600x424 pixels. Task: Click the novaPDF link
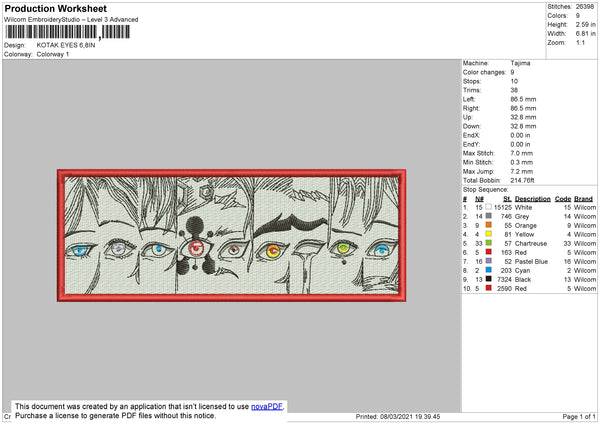(x=267, y=406)
